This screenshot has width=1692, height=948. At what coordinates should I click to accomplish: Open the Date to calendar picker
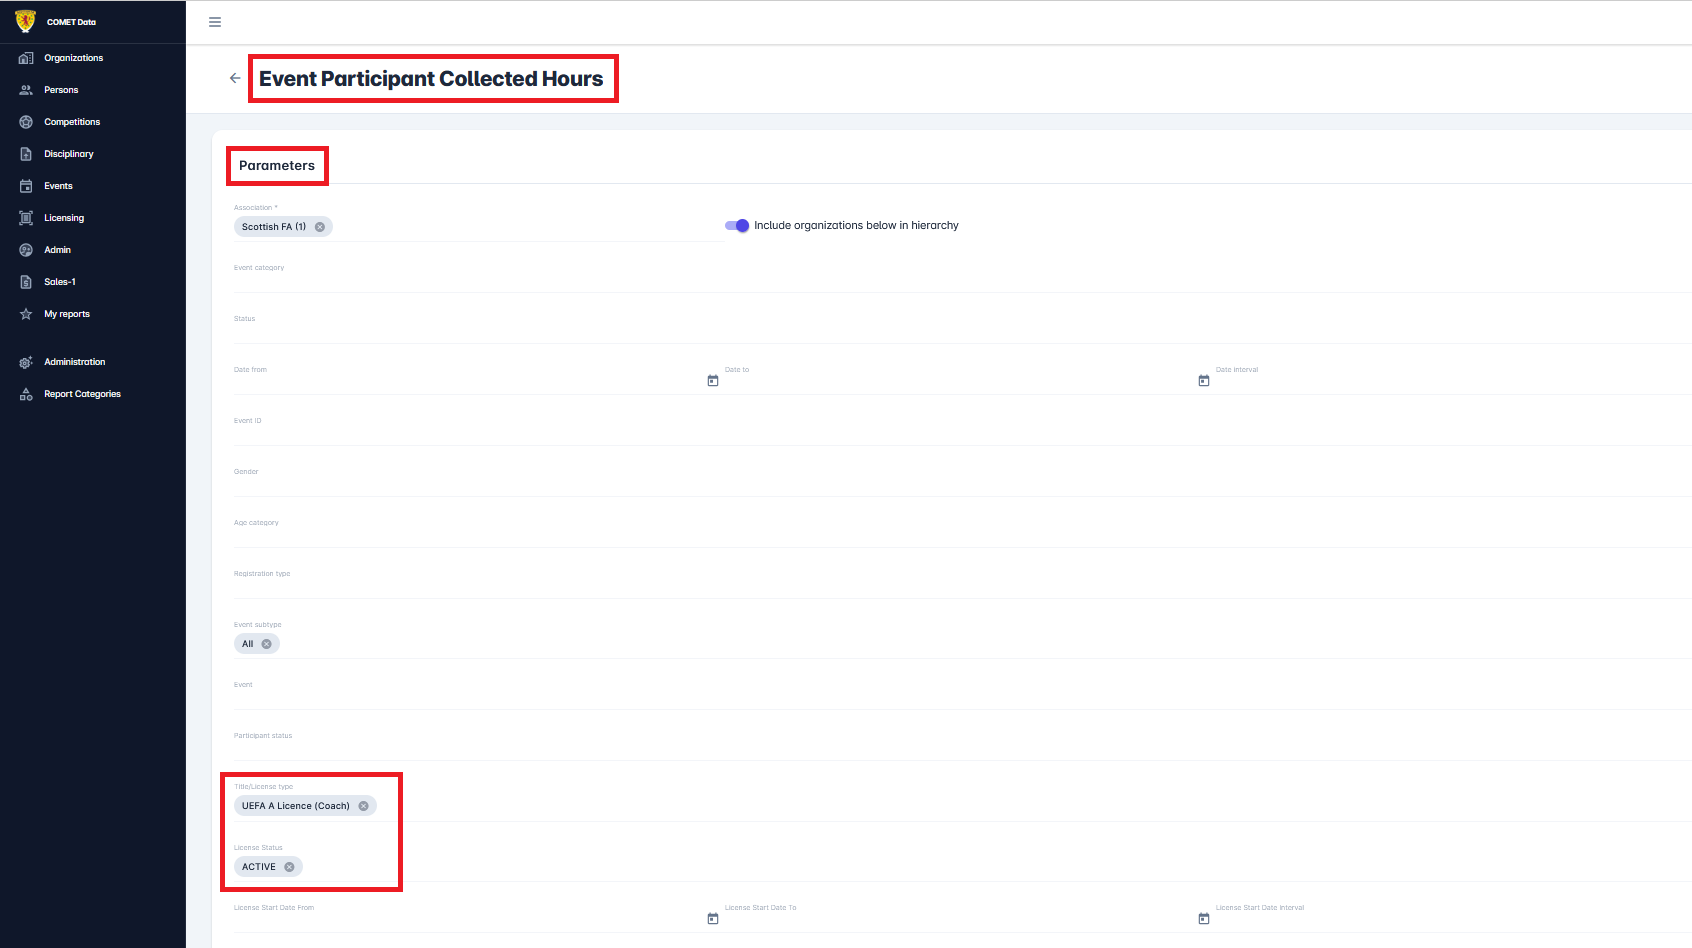coord(1204,381)
